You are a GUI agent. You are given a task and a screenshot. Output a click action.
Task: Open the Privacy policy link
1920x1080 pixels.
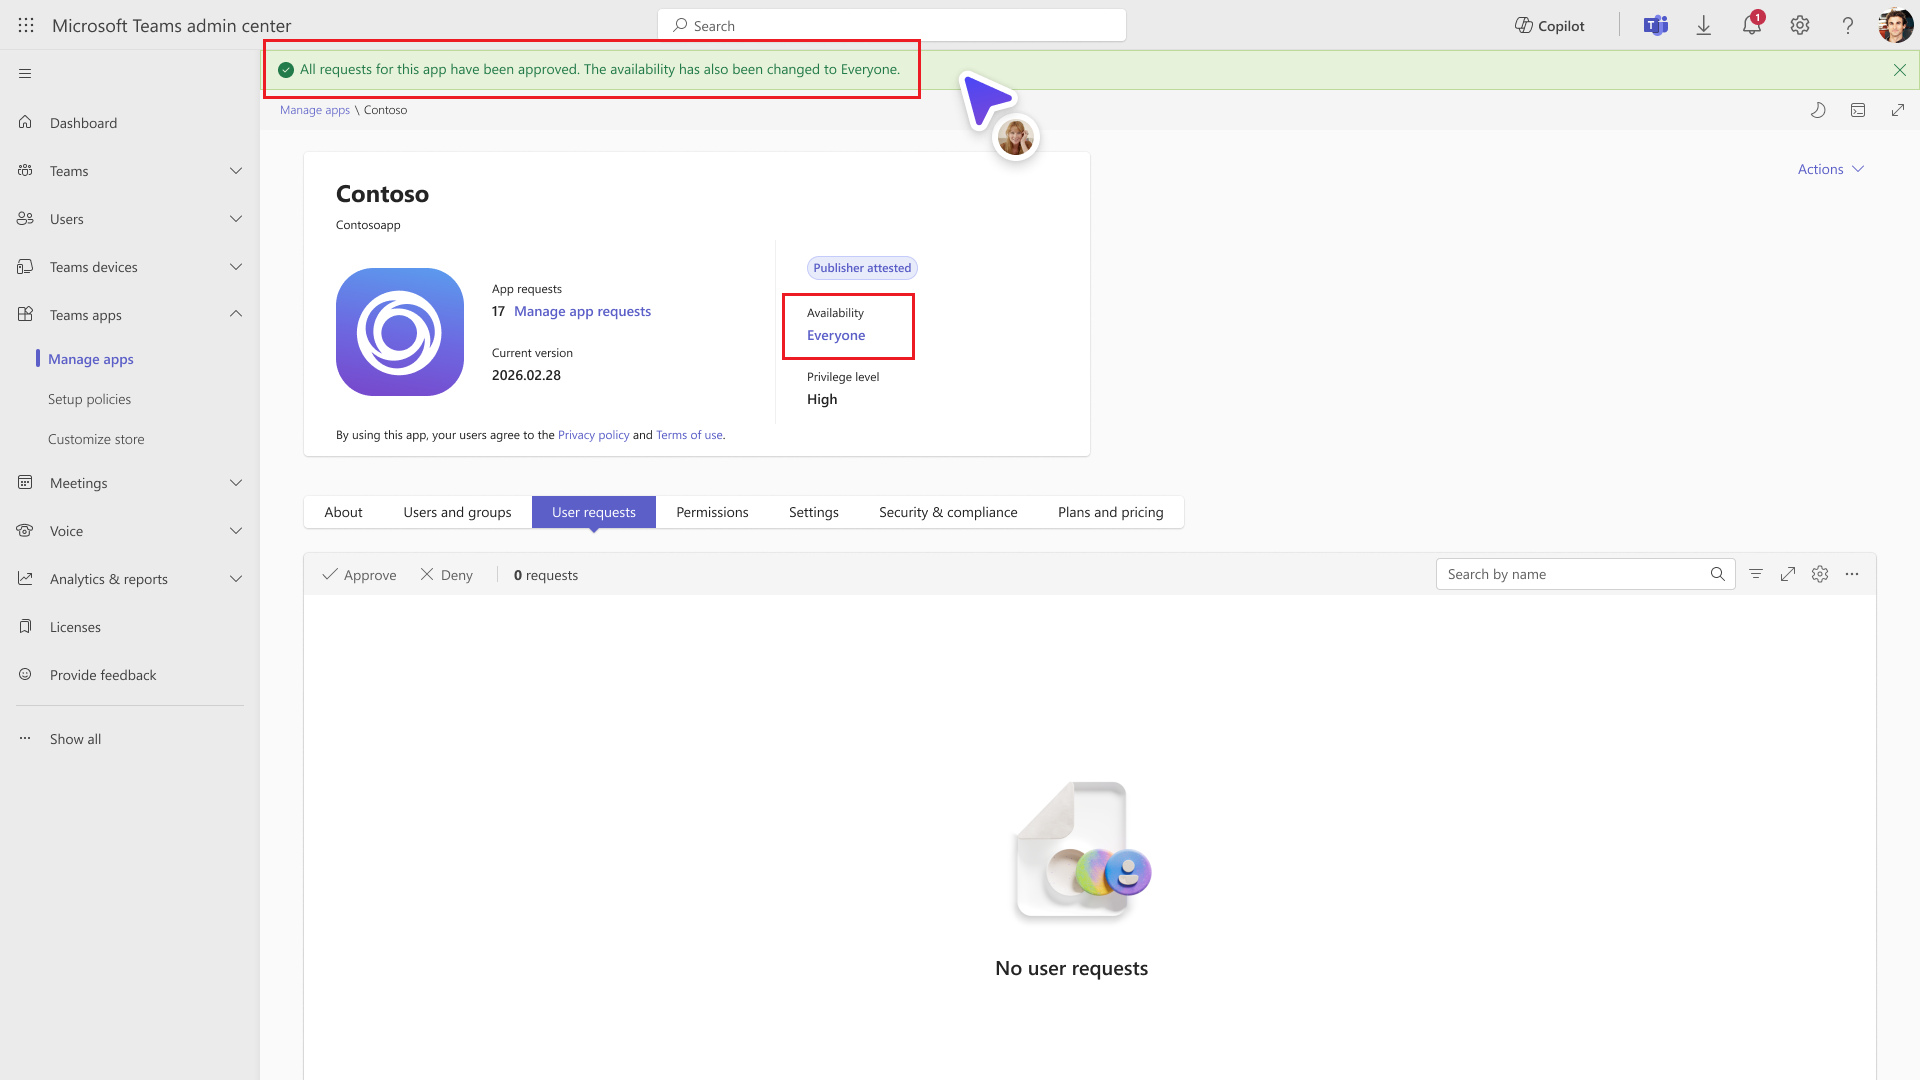(x=594, y=435)
